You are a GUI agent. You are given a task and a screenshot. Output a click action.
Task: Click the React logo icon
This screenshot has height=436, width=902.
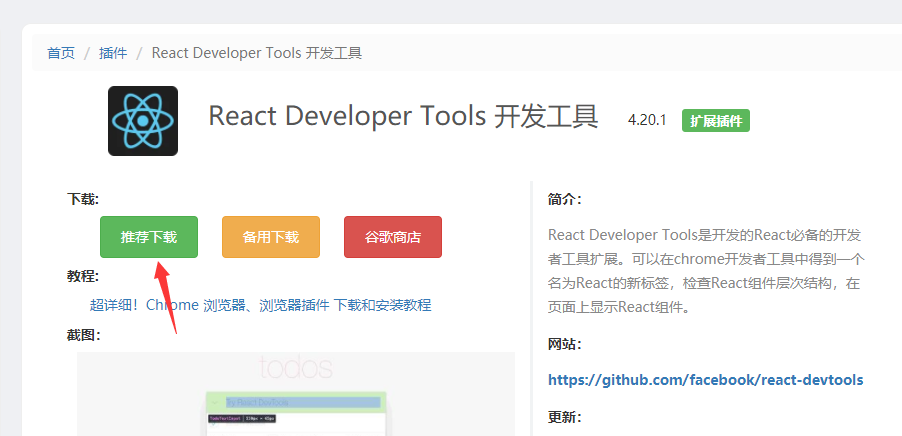click(143, 121)
